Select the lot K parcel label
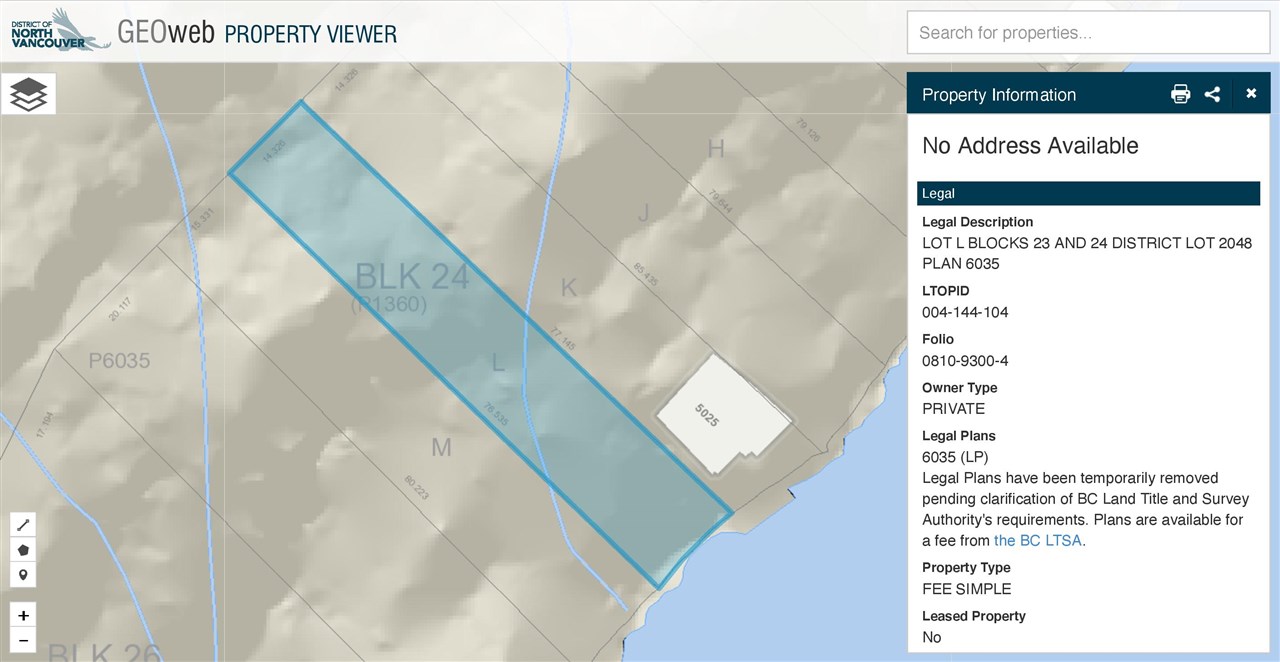The image size is (1280, 662). coord(569,288)
